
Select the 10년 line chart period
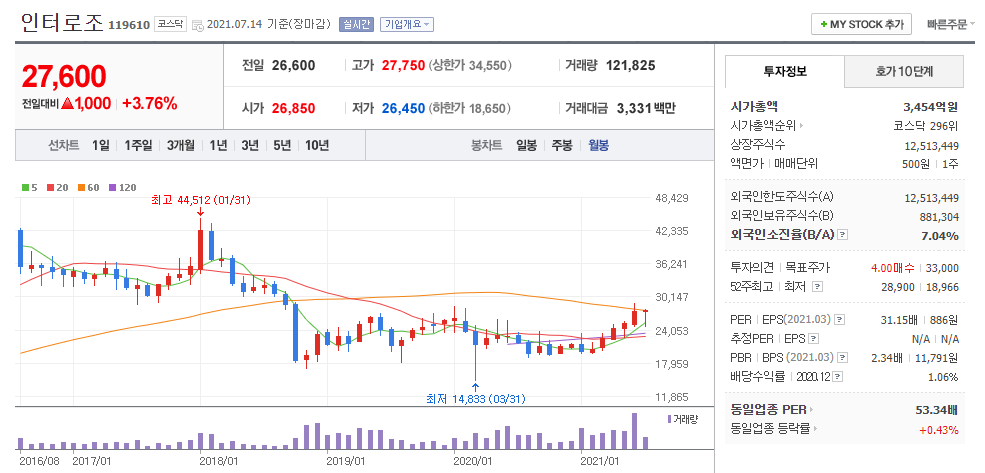click(x=317, y=146)
